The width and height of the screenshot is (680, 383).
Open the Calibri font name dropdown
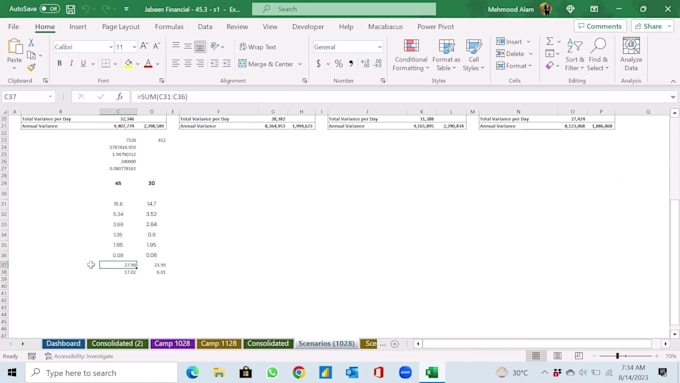111,47
